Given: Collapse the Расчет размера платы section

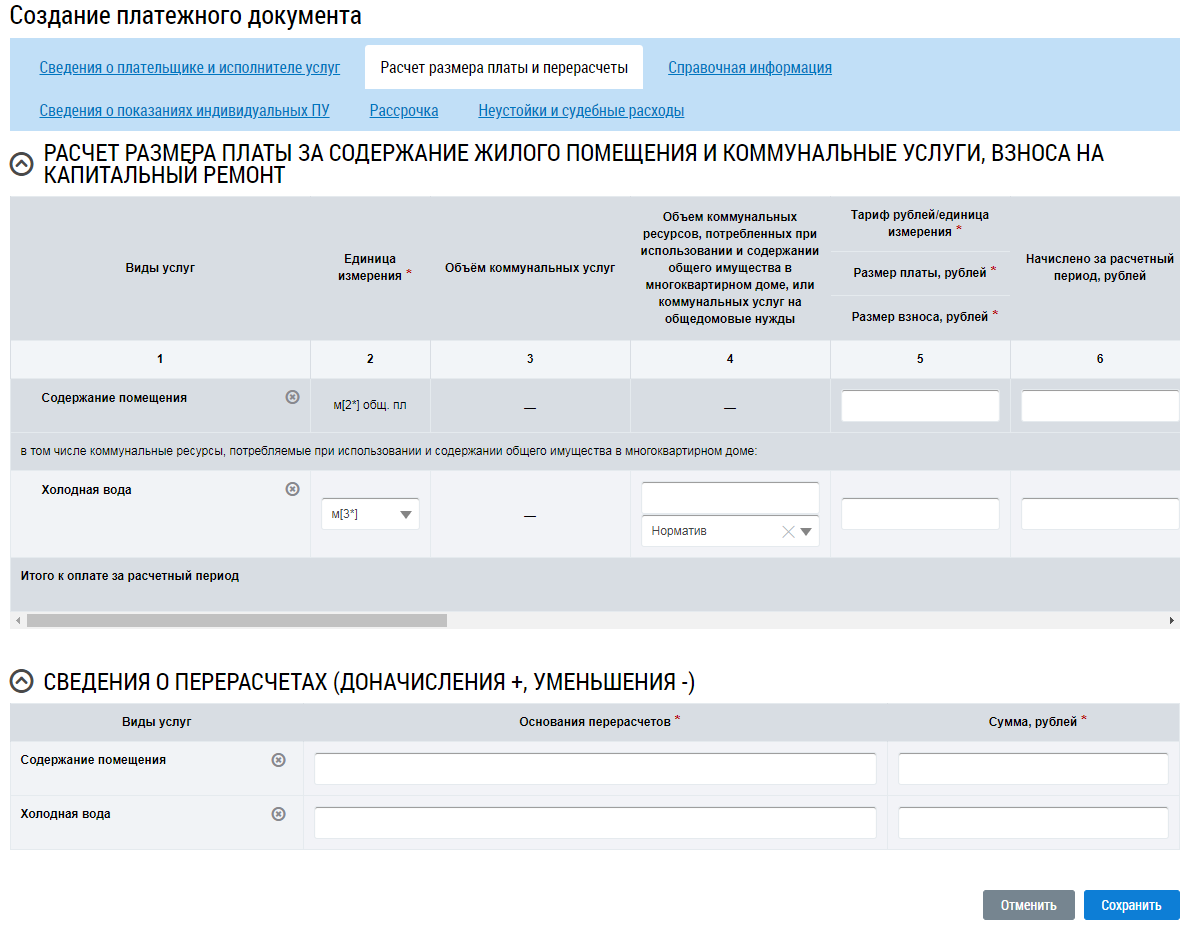Looking at the screenshot, I should click(21, 165).
